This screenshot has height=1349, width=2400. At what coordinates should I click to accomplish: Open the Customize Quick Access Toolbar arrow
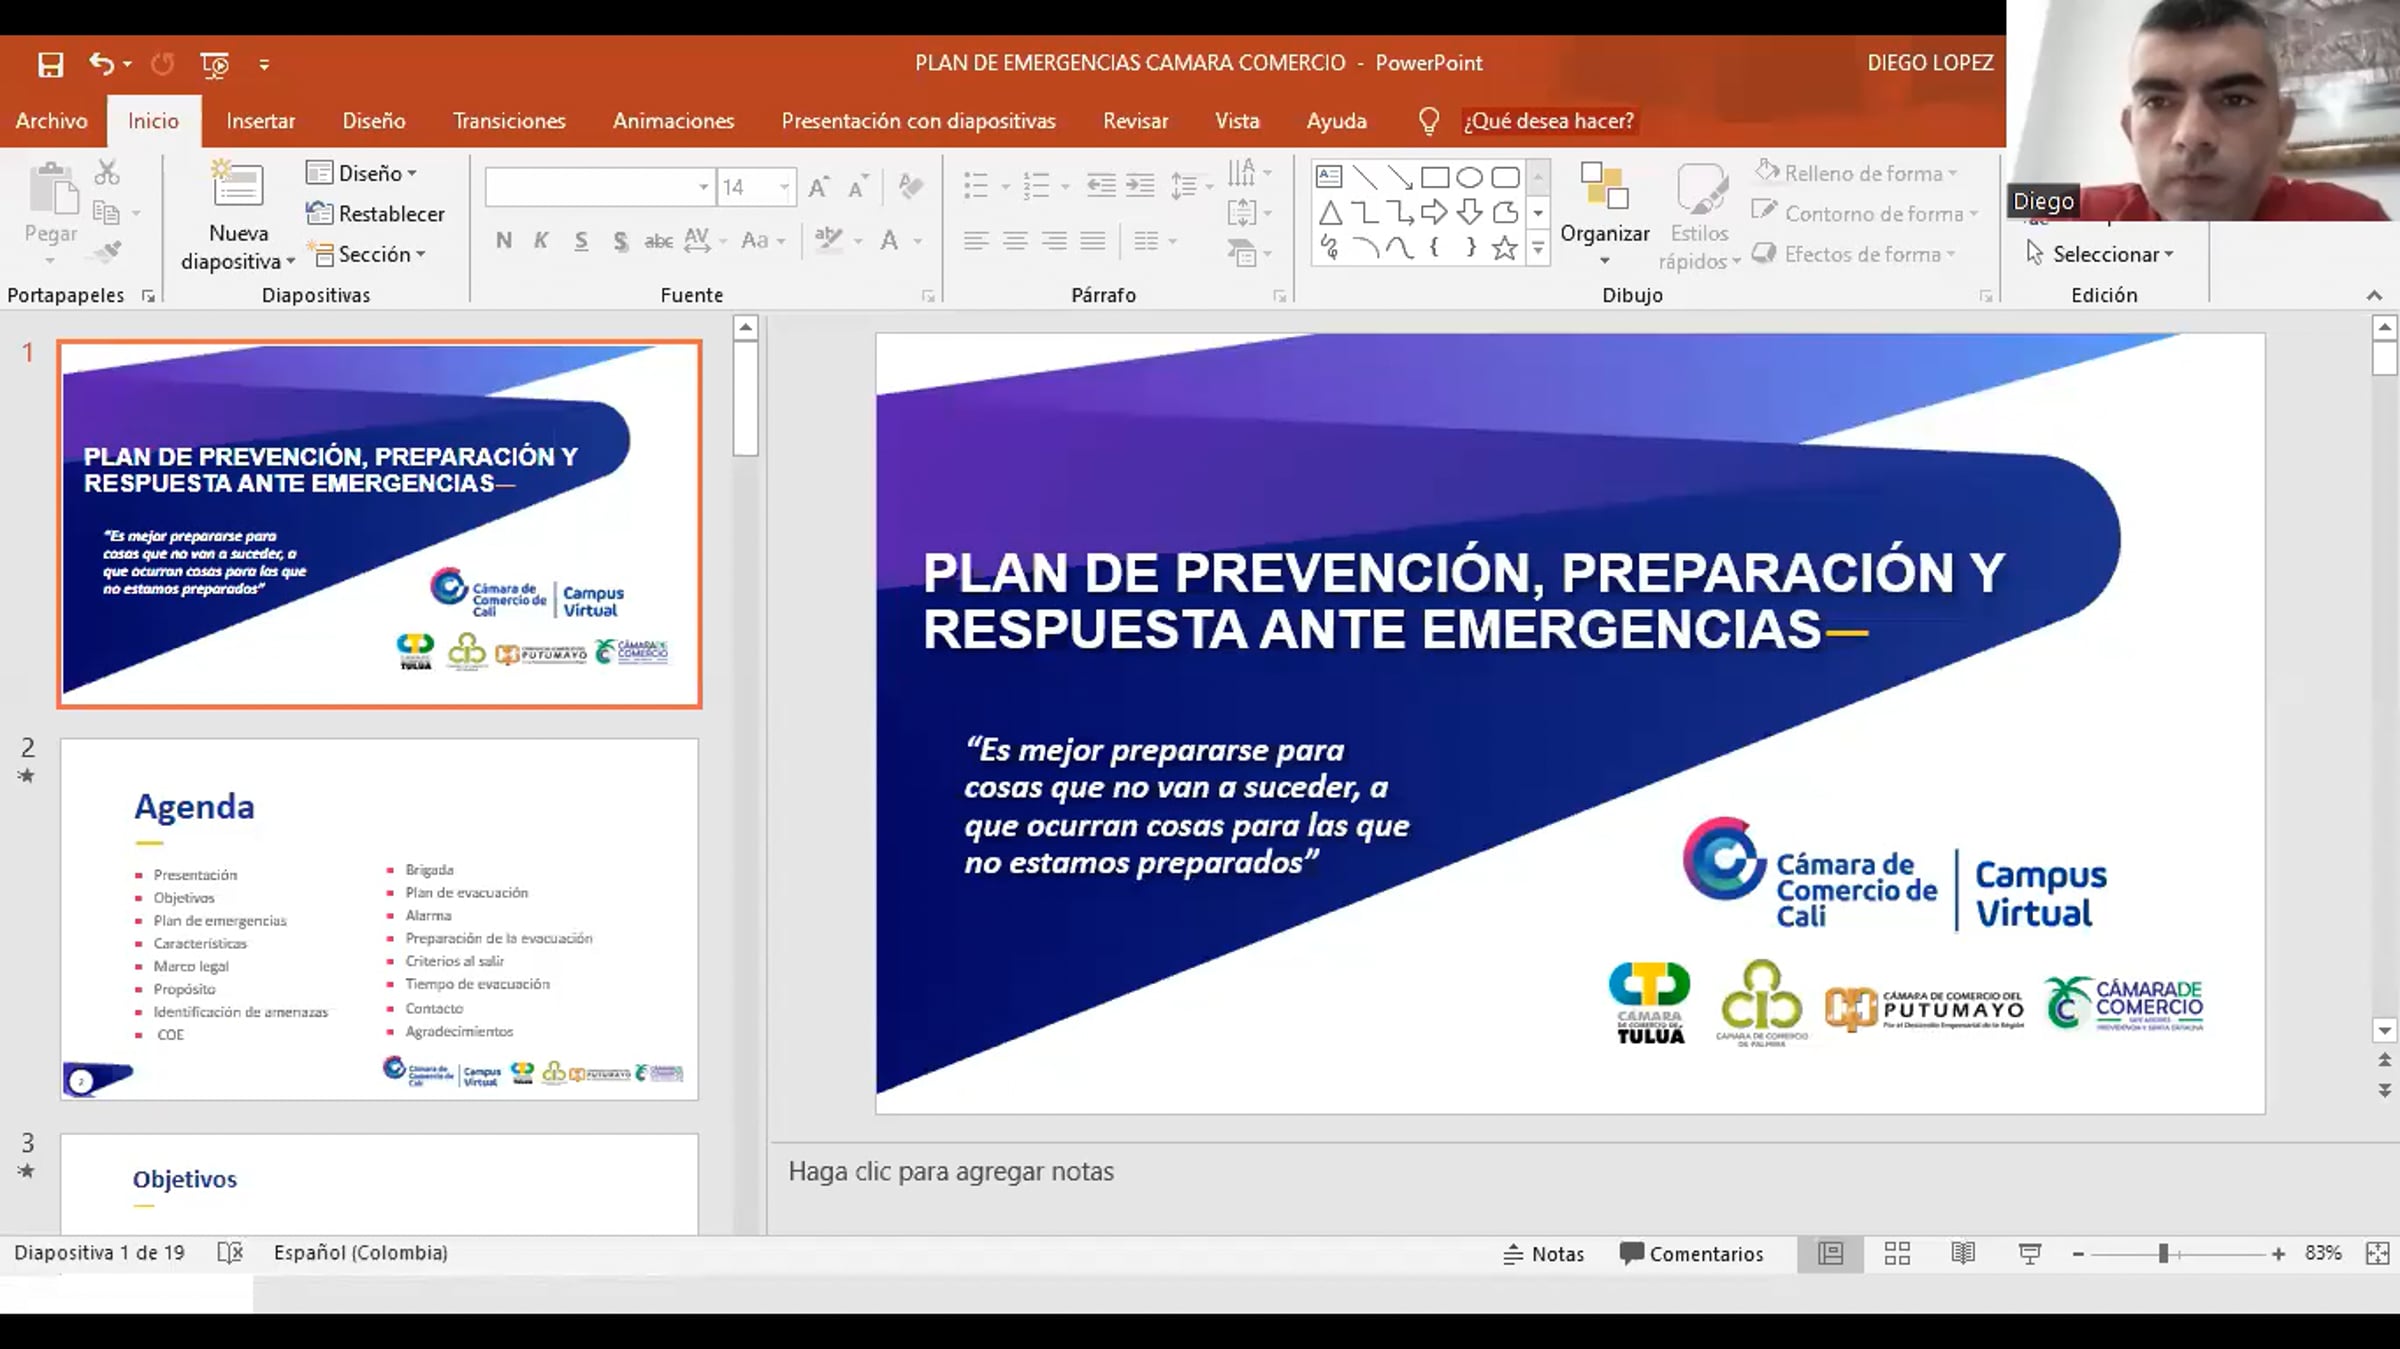tap(264, 65)
